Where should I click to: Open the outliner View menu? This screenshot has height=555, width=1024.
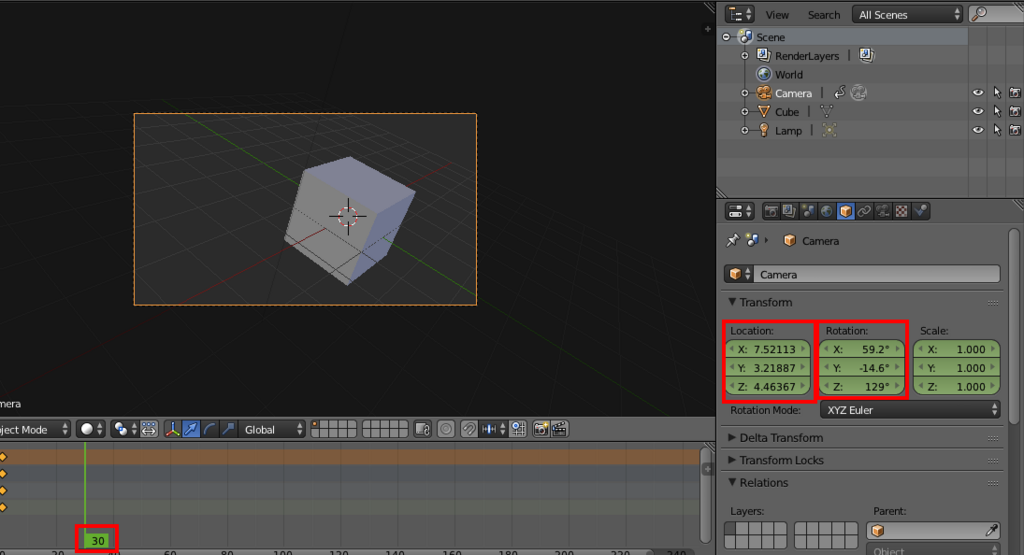tap(777, 15)
